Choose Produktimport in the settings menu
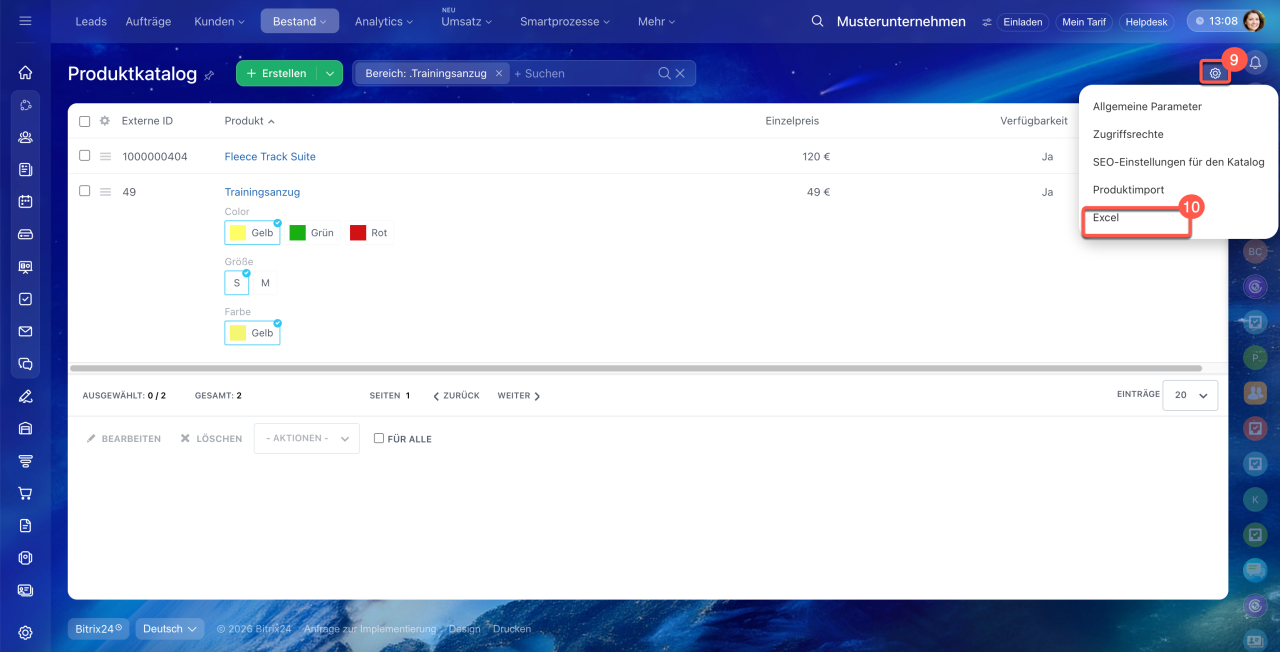Image resolution: width=1280 pixels, height=652 pixels. 1128,190
